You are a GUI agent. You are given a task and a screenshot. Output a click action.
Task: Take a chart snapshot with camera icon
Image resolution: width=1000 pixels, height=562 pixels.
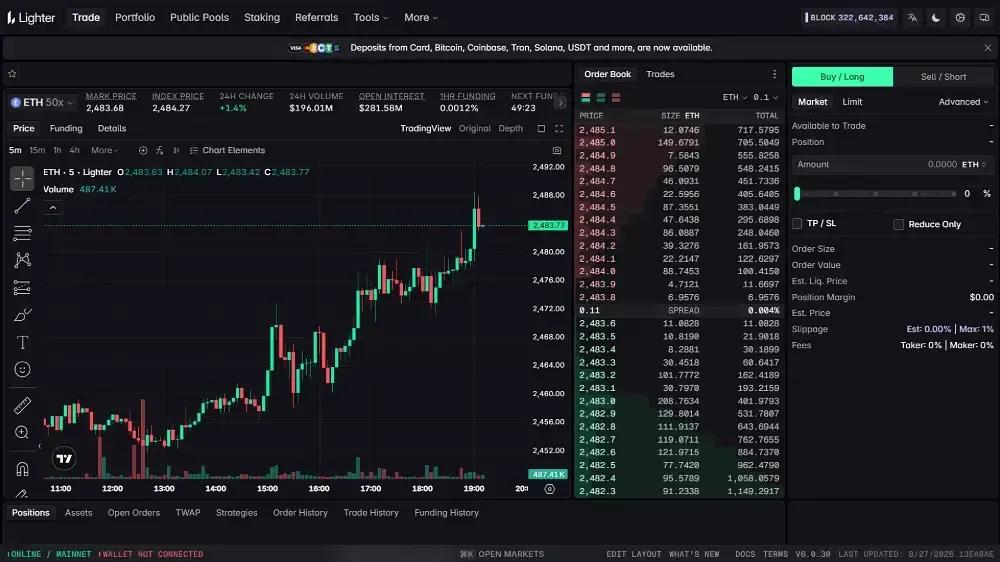(557, 151)
